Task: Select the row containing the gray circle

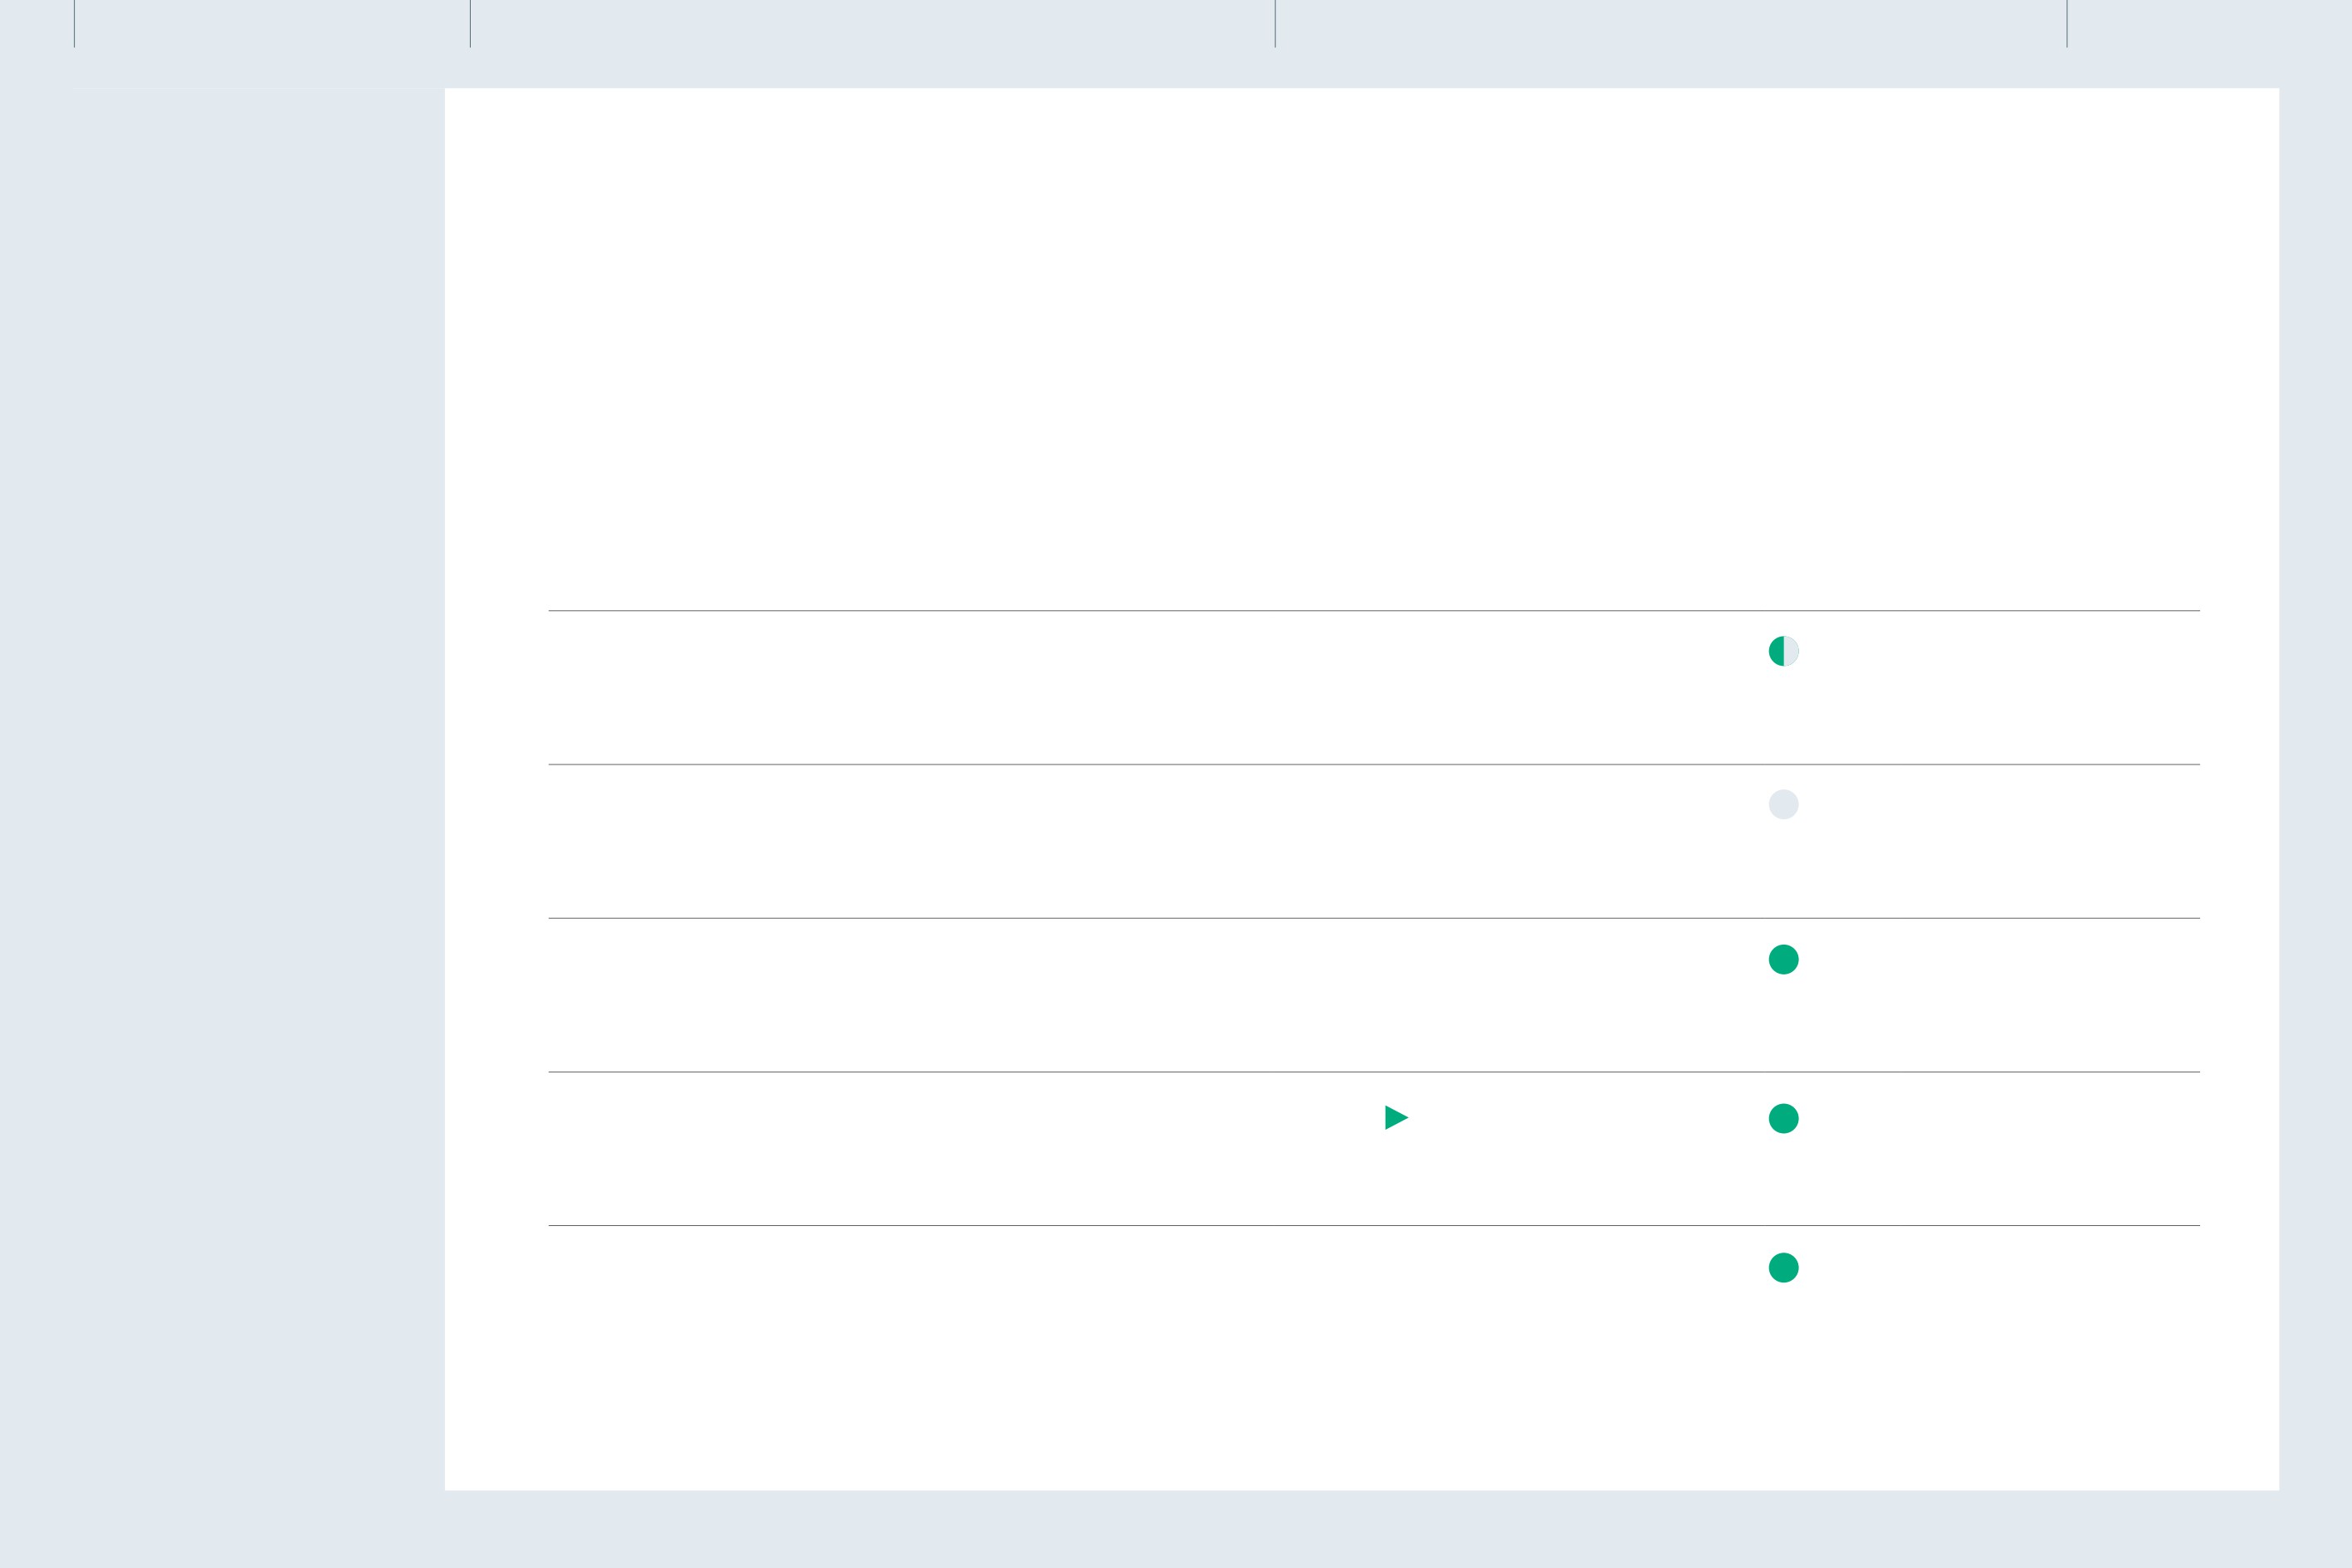Action: click(1374, 841)
